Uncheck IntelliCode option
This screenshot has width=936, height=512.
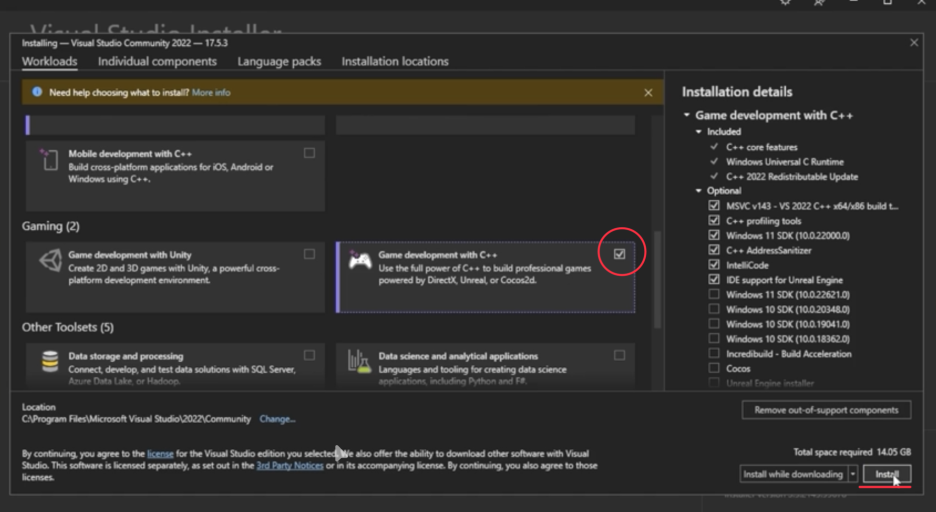[x=714, y=264]
